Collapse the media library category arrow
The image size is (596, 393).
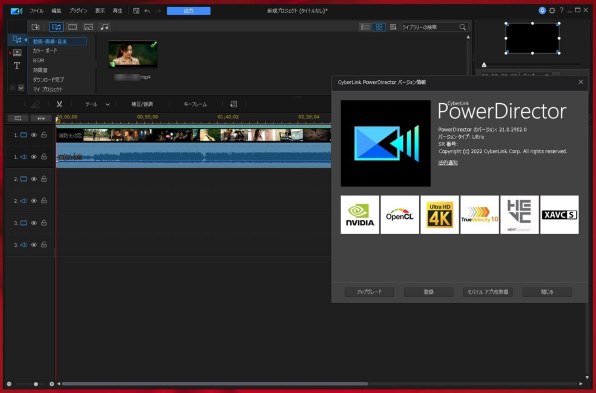coord(25,40)
